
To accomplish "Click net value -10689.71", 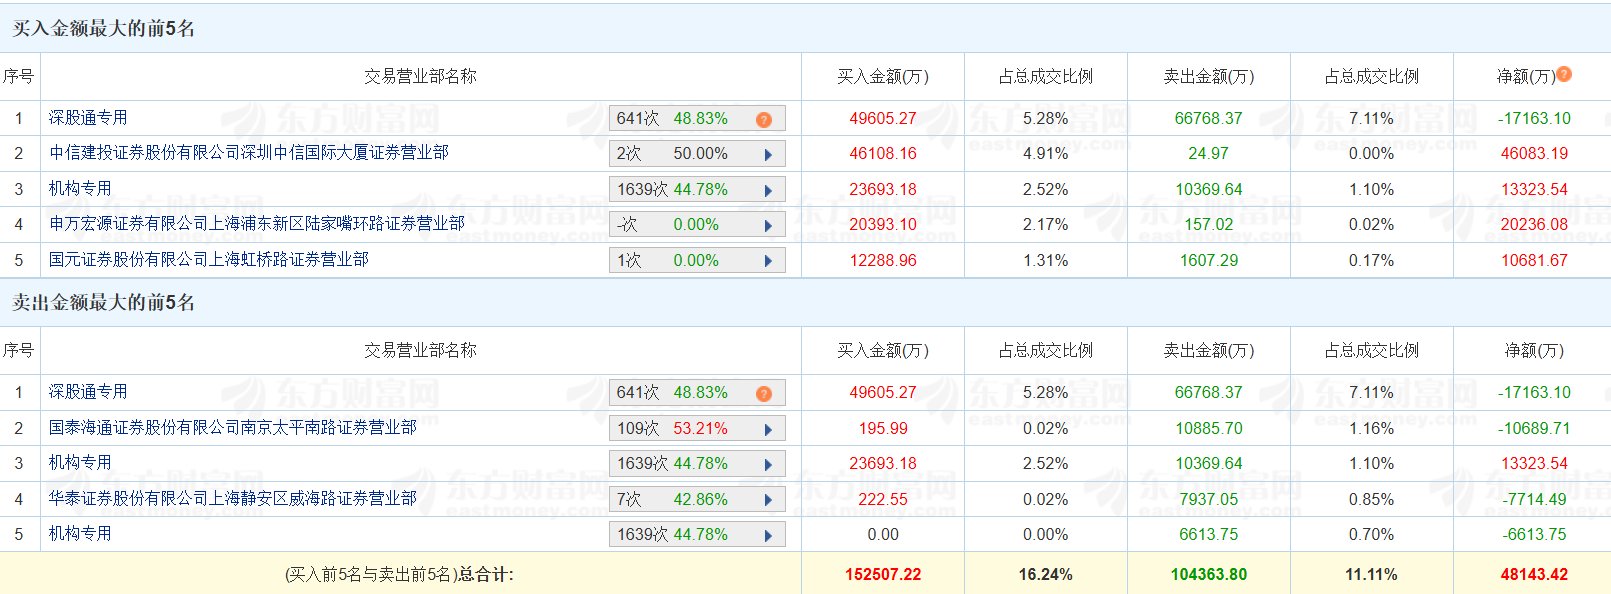I will coord(1534,429).
